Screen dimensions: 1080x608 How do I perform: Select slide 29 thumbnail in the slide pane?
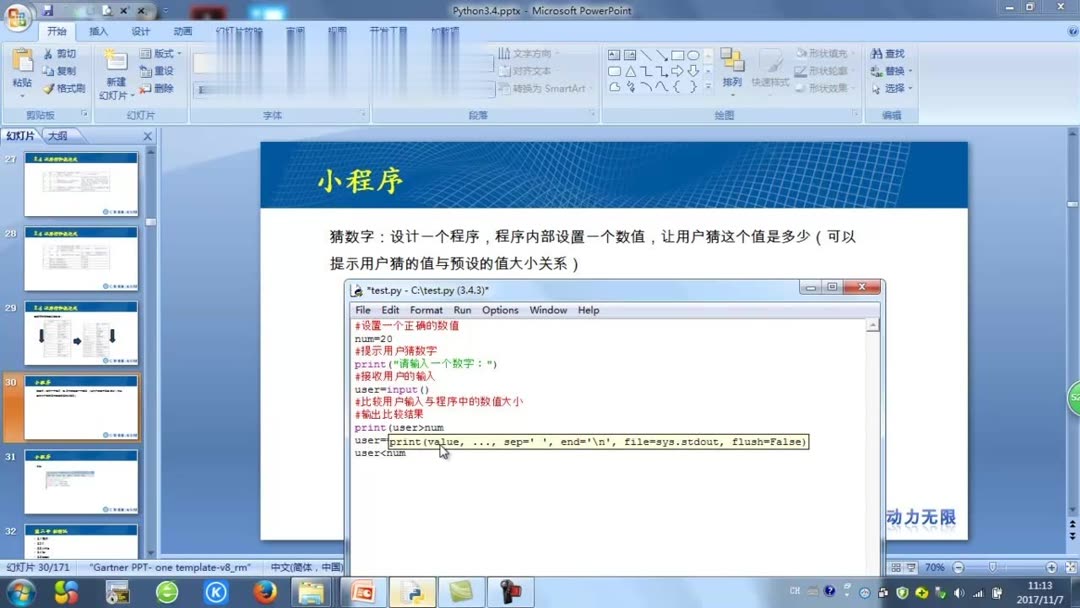tap(80, 335)
